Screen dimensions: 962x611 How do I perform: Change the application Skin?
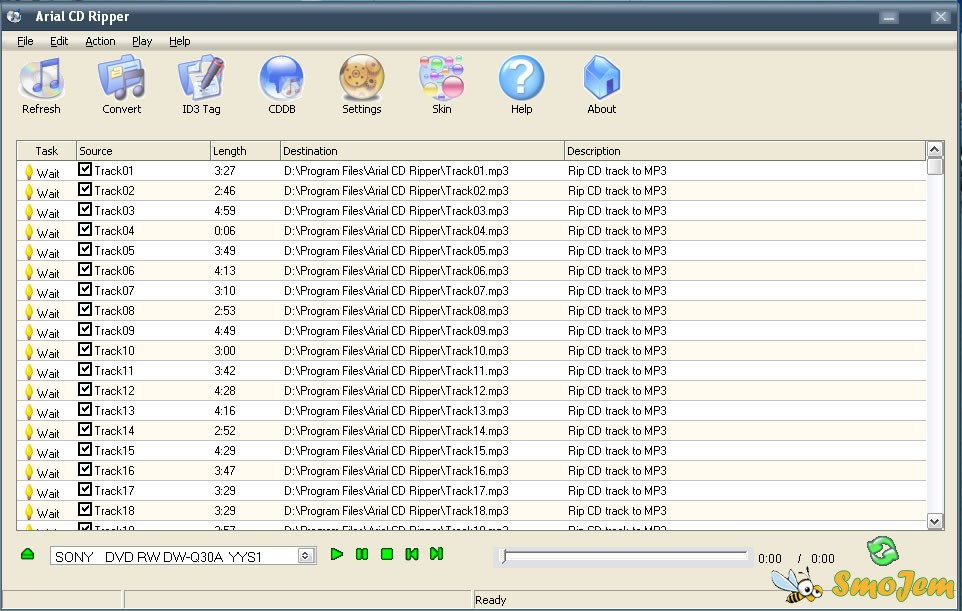(x=442, y=78)
